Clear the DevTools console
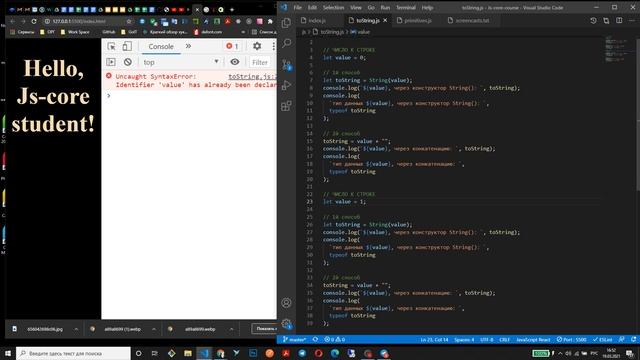 tap(128, 62)
